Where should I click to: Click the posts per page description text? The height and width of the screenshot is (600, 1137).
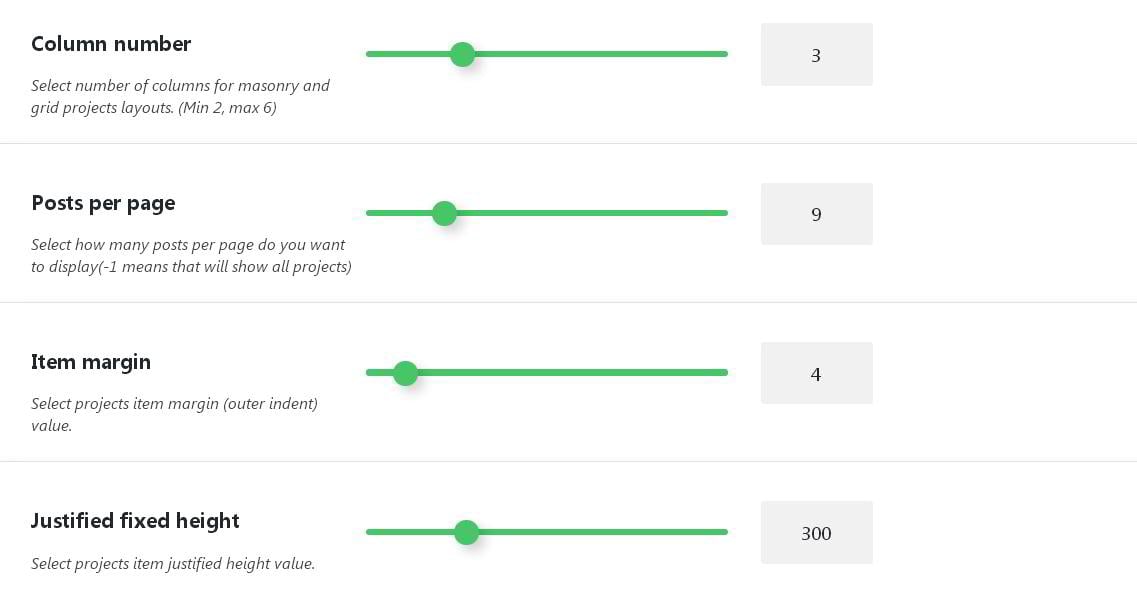pos(190,255)
